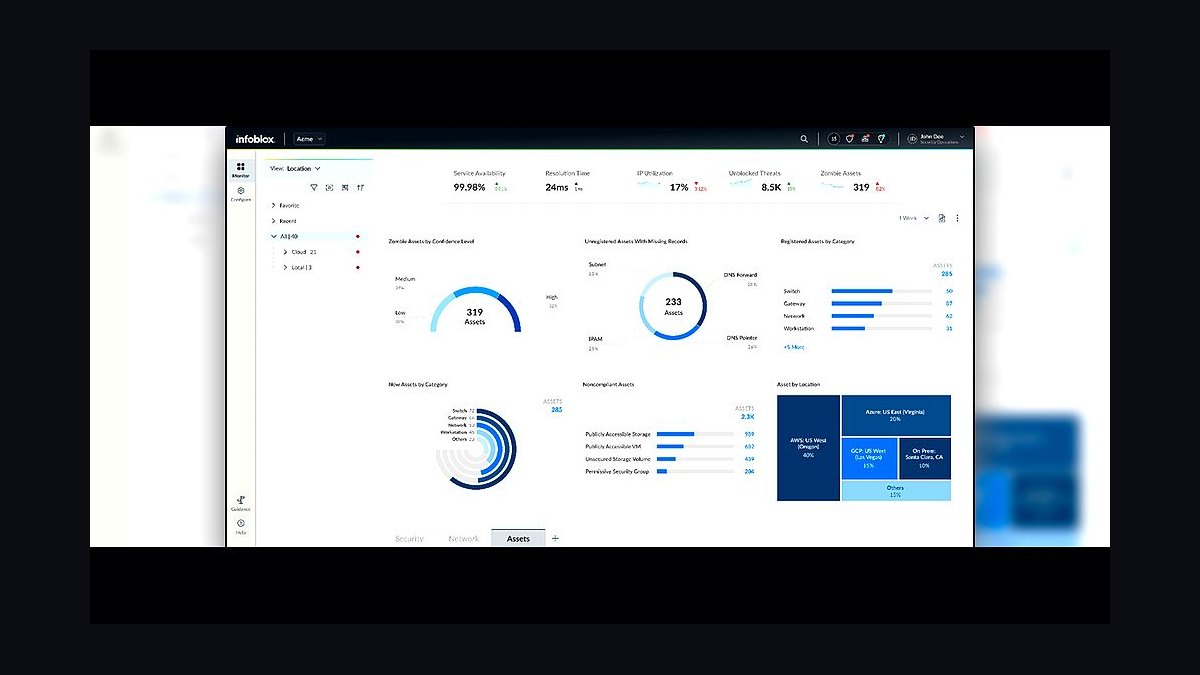Click the +5 More link in Registered Assets
The height and width of the screenshot is (675, 1200).
pyautogui.click(x=793, y=347)
